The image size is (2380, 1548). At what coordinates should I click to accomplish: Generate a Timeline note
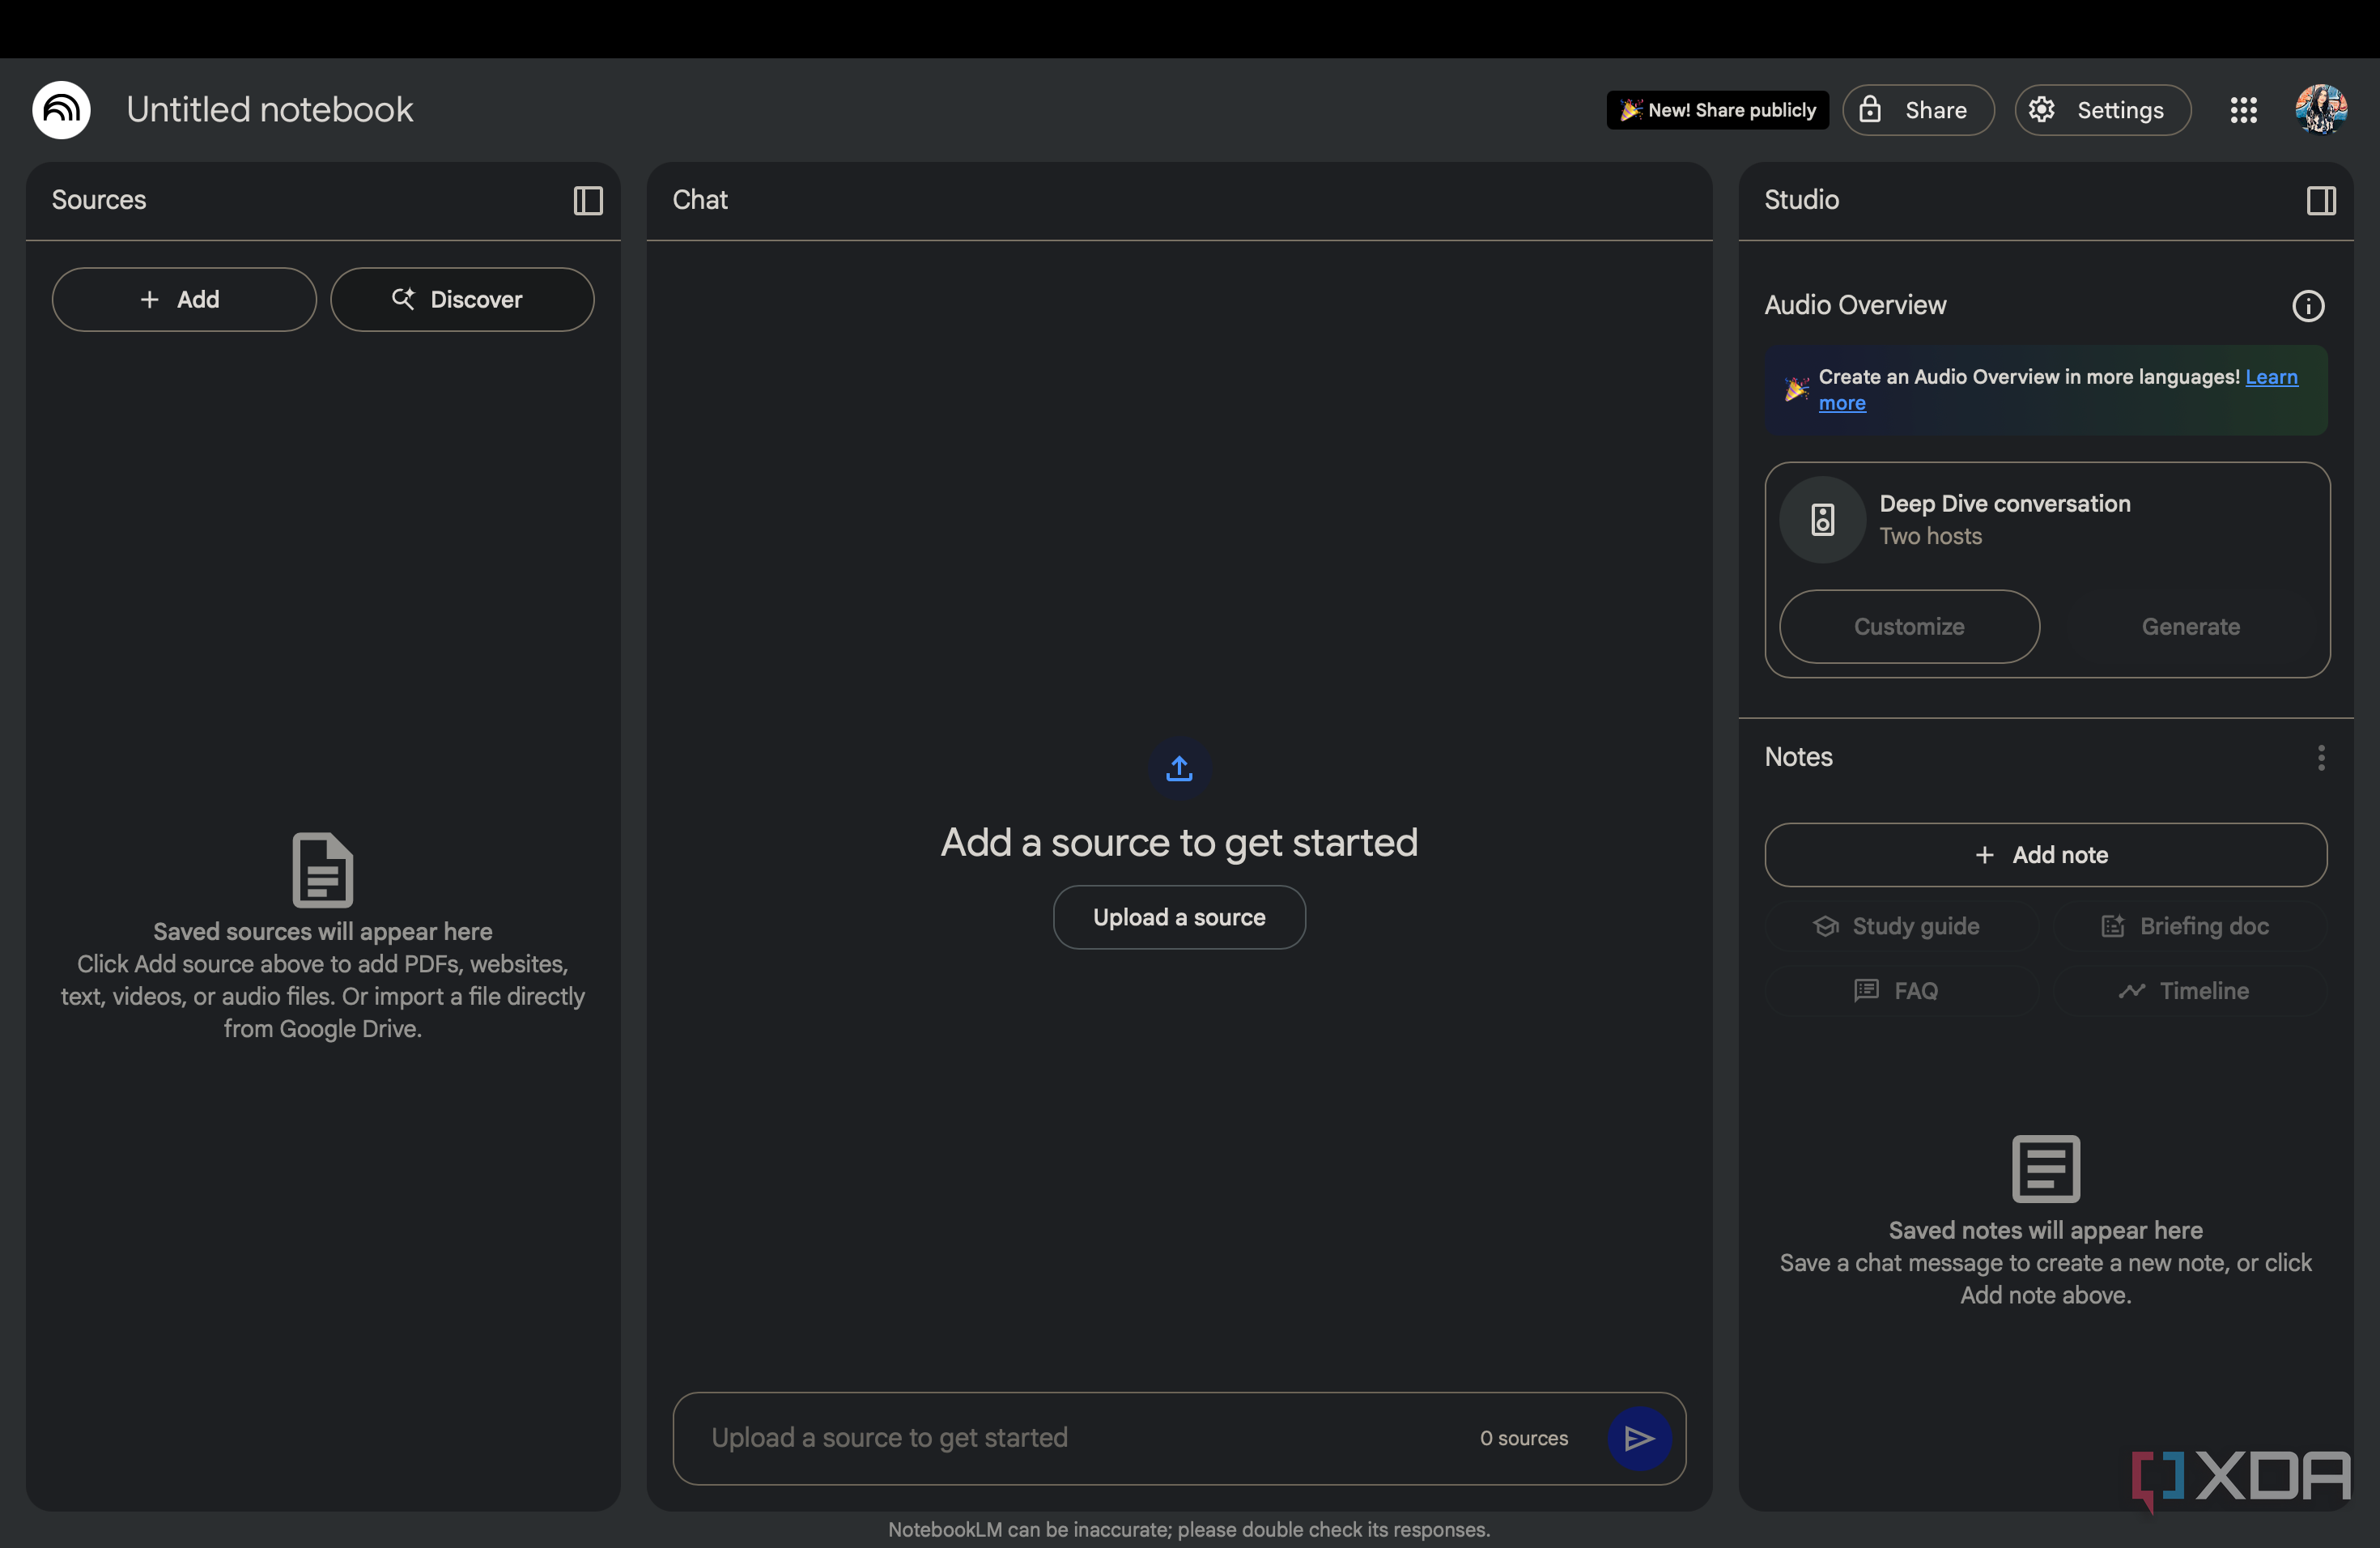2189,991
